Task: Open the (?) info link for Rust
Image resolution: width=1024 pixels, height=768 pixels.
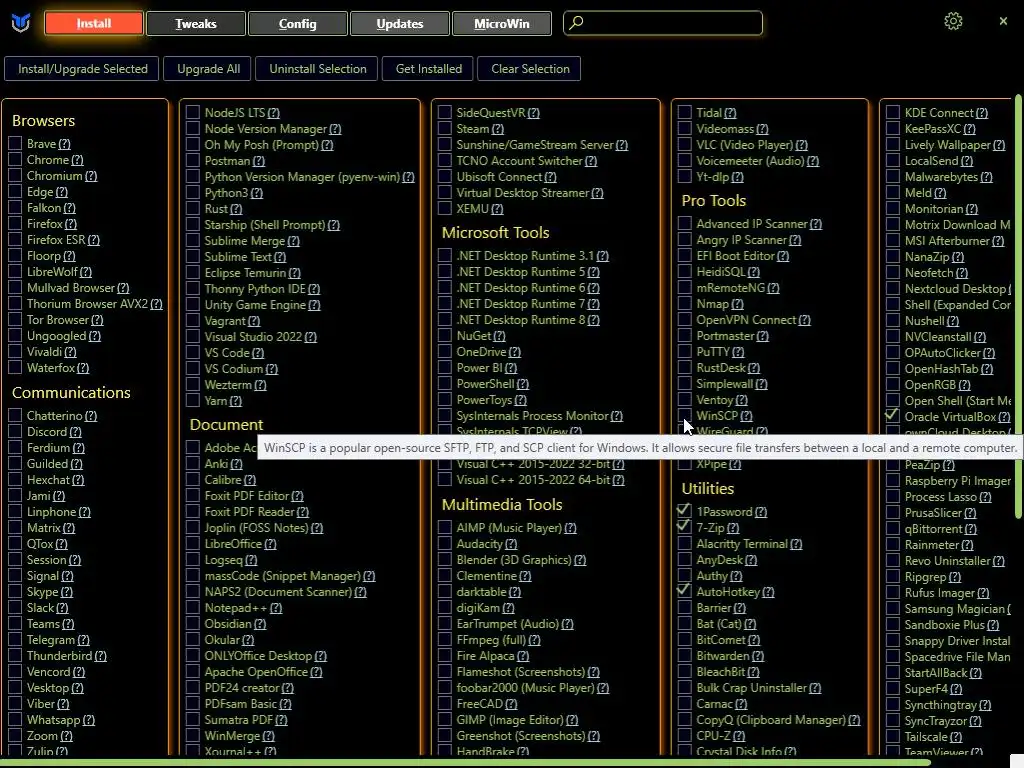Action: click(236, 210)
